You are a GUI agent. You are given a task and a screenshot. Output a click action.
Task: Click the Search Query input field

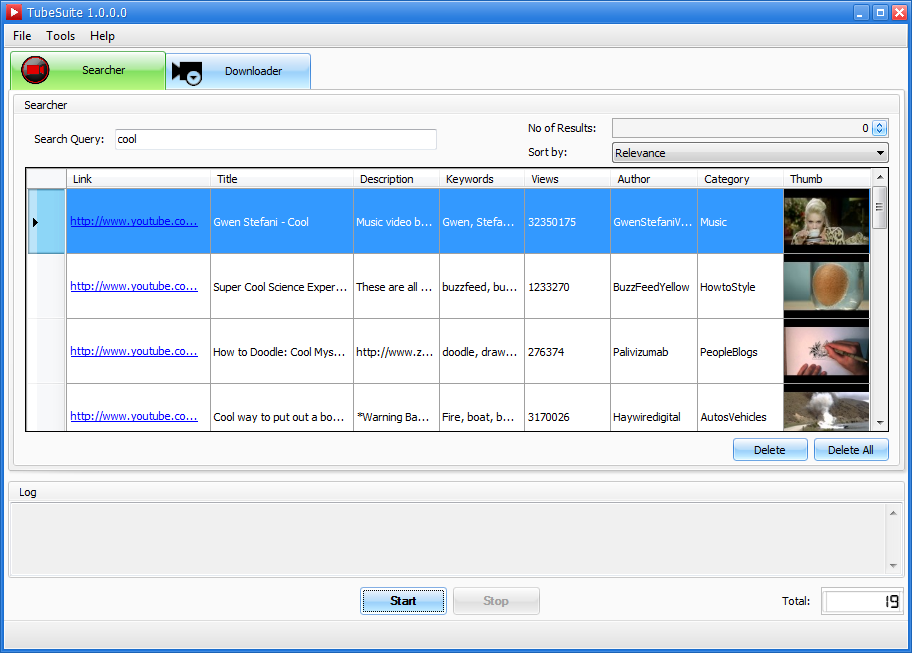(276, 140)
